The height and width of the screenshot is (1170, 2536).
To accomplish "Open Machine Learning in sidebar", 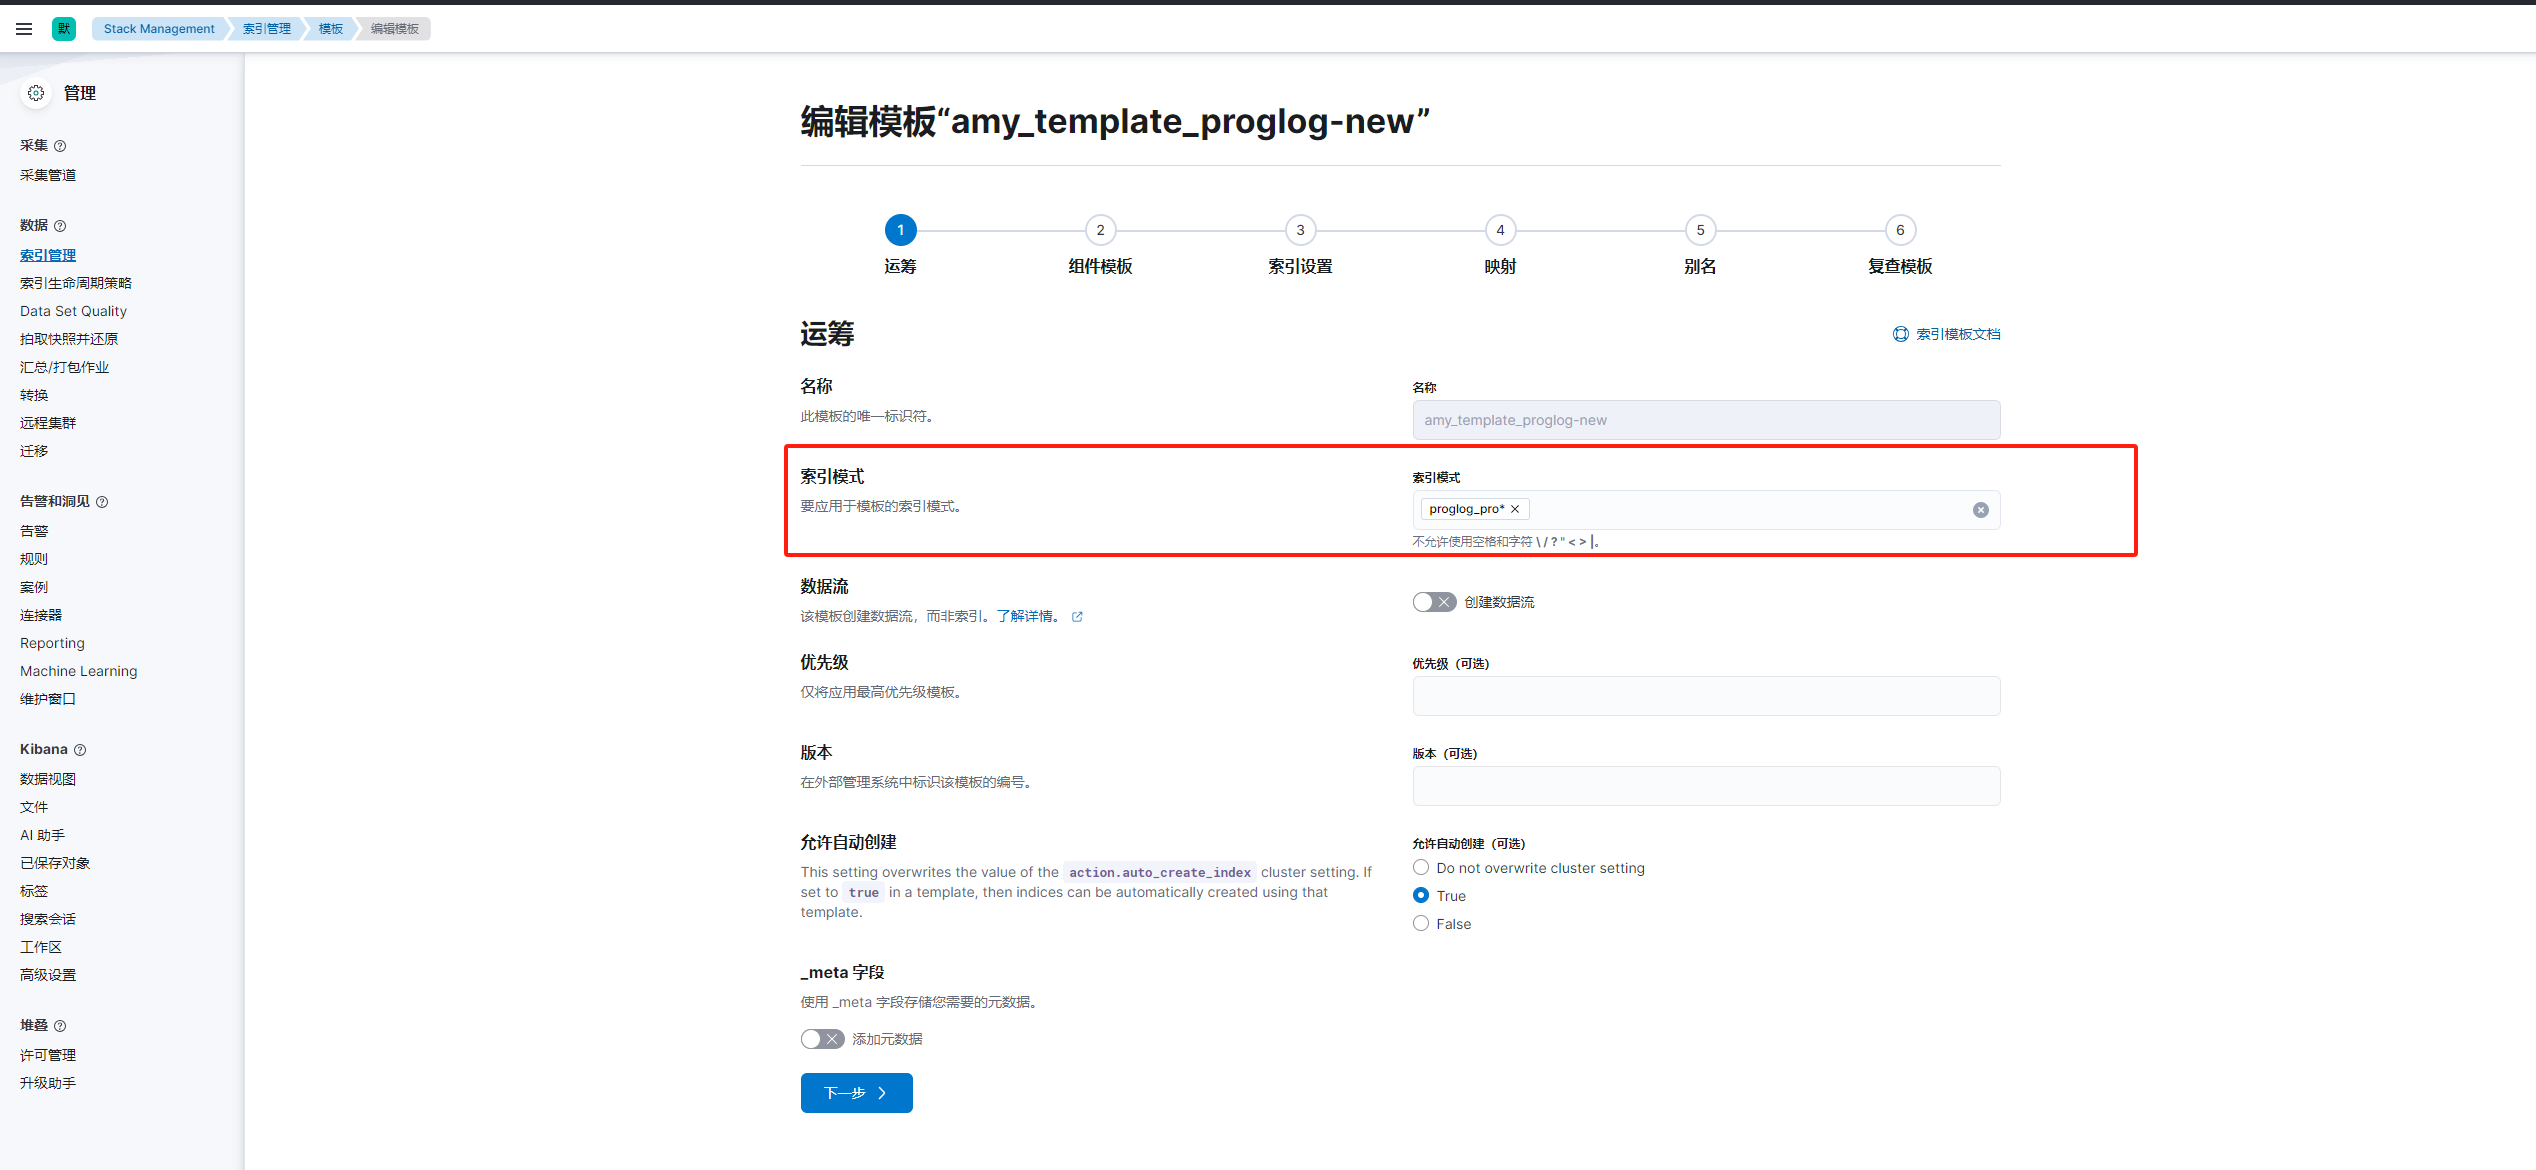I will pyautogui.click(x=78, y=671).
